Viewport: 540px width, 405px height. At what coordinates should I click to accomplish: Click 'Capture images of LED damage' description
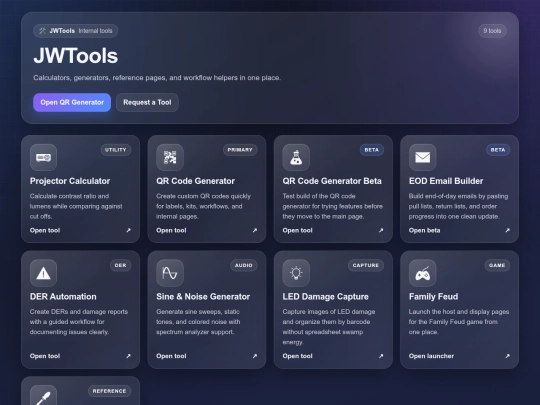pos(329,327)
